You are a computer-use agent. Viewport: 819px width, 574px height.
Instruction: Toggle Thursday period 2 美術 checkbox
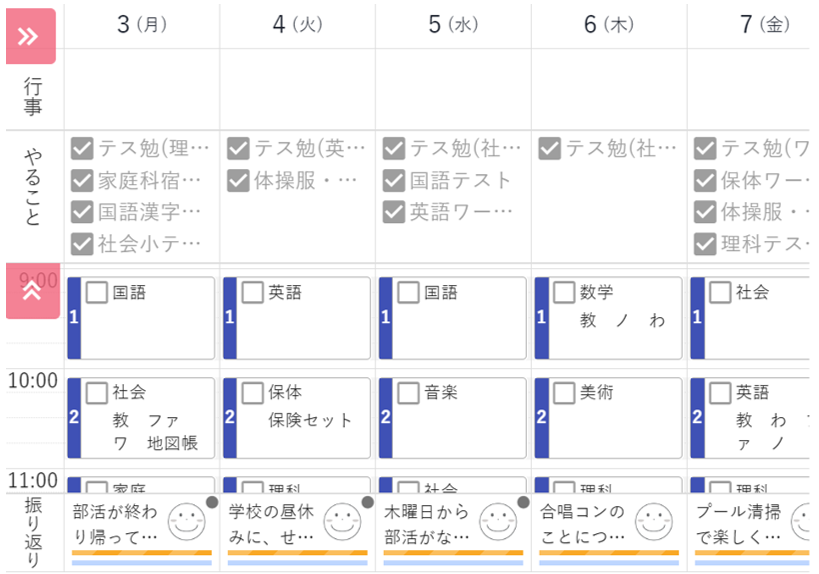pyautogui.click(x=564, y=393)
